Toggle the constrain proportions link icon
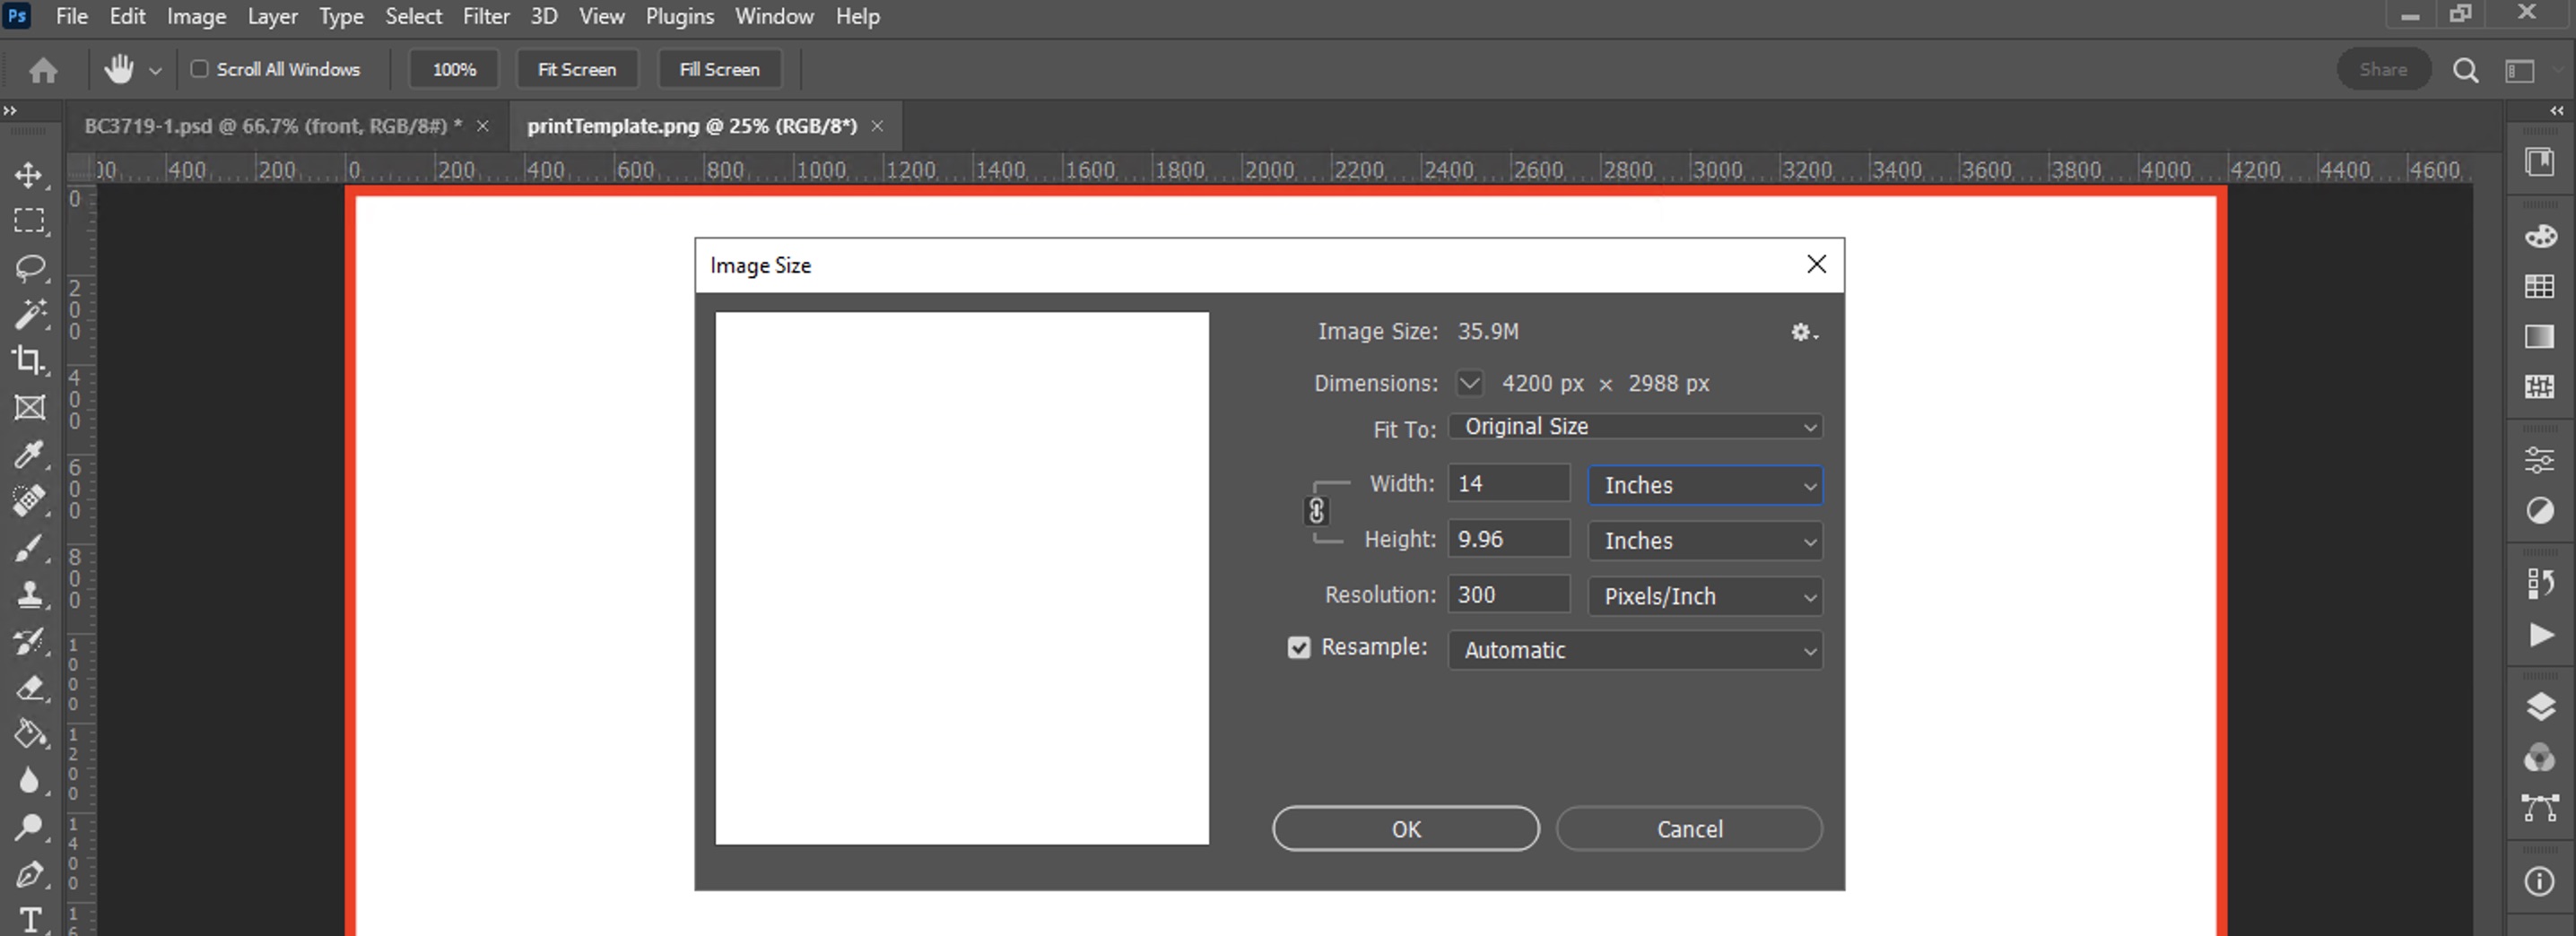2576x936 pixels. (x=1316, y=511)
